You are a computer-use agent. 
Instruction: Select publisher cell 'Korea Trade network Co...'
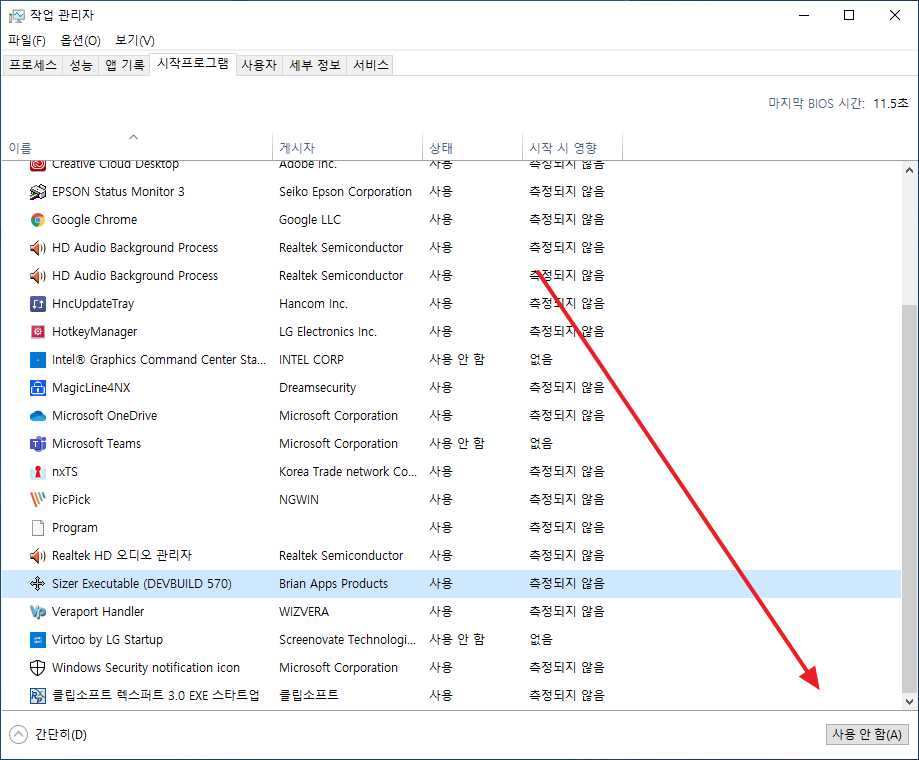(348, 472)
